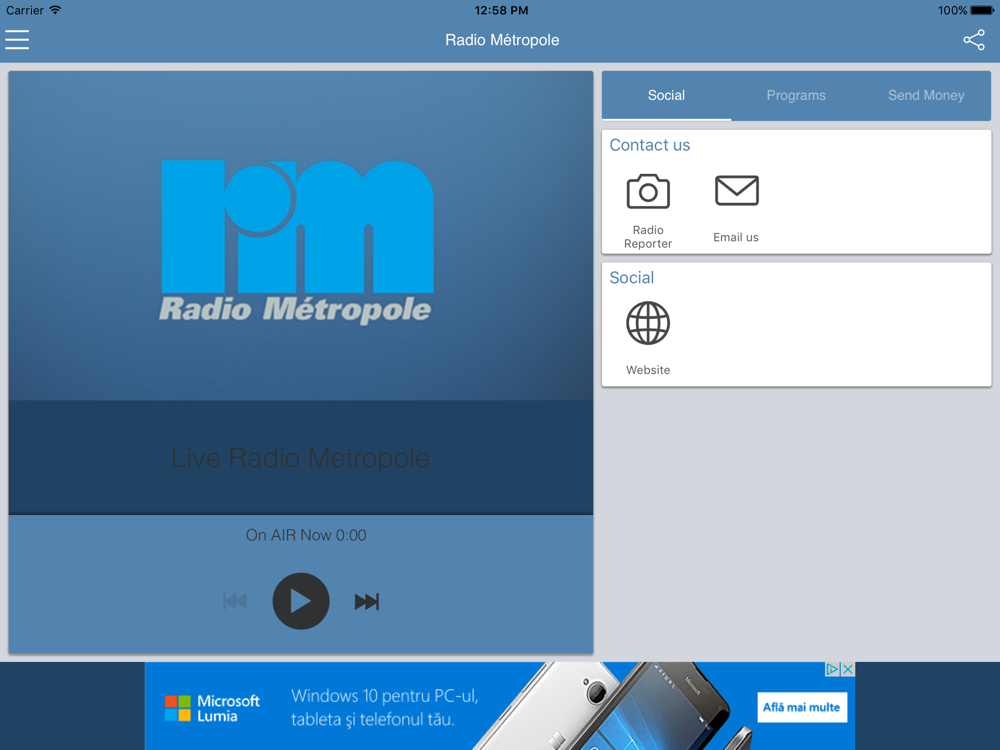1000x750 pixels.
Task: Switch to the Programs tab
Action: tap(796, 96)
